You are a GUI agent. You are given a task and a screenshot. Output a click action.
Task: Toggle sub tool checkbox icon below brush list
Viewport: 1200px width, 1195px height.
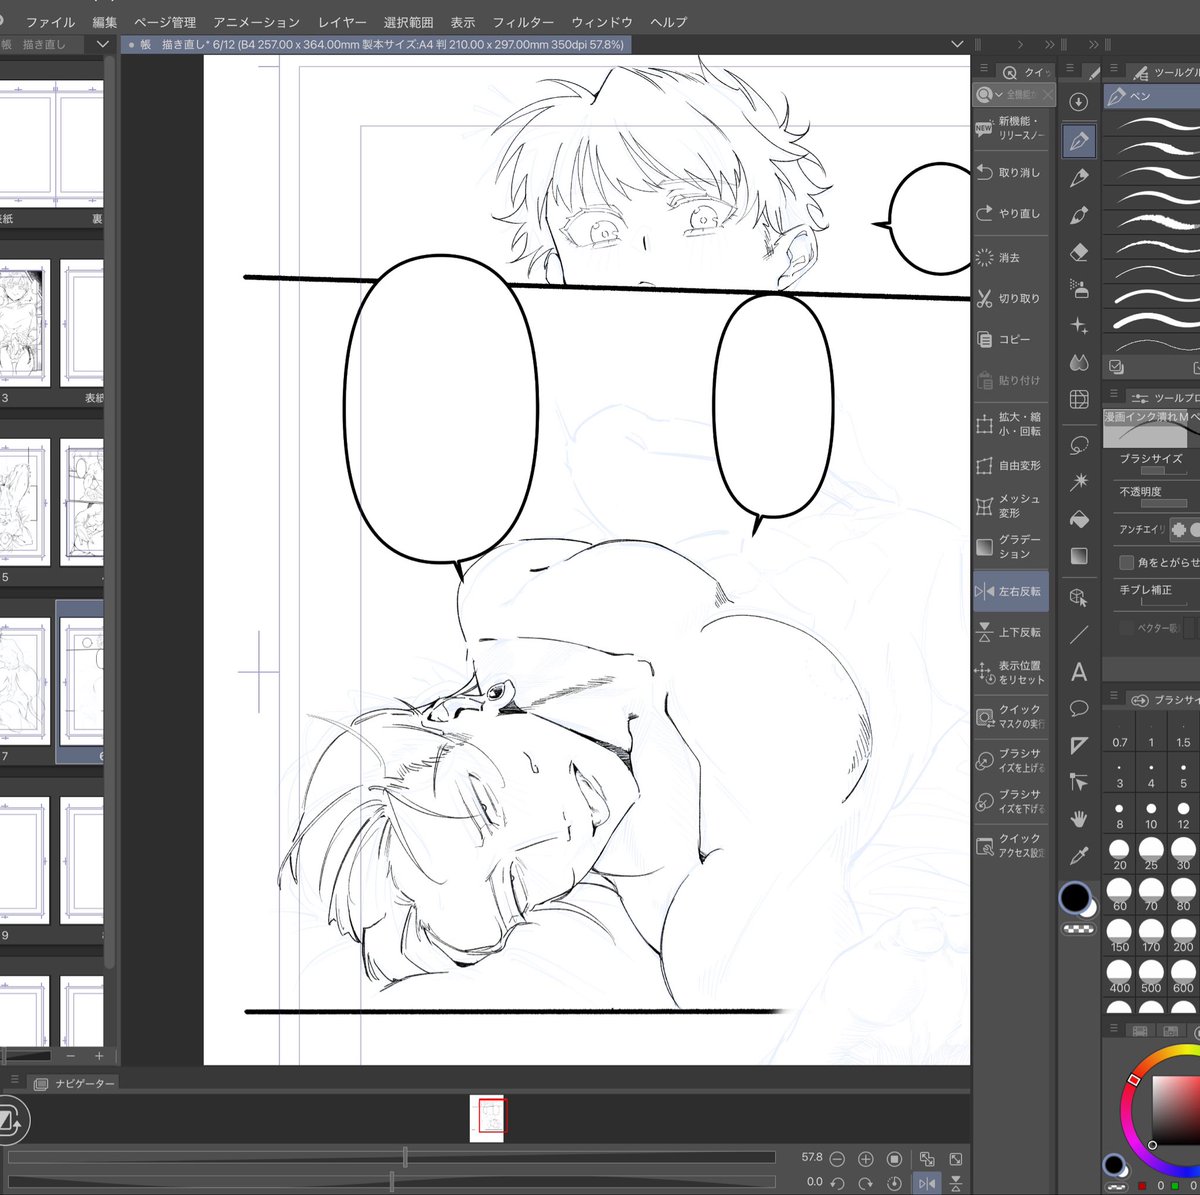pyautogui.click(x=1117, y=367)
